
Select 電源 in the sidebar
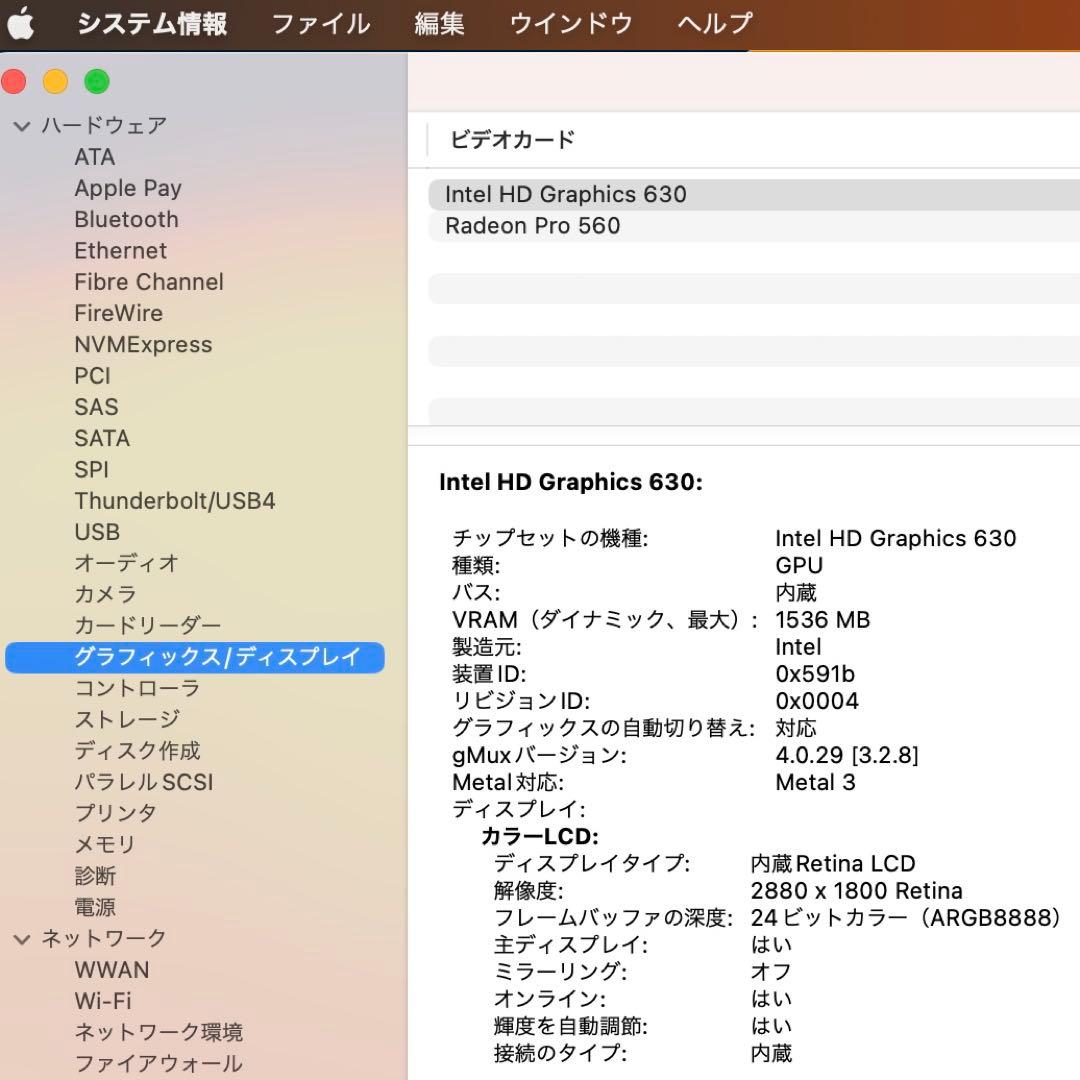[x=97, y=907]
